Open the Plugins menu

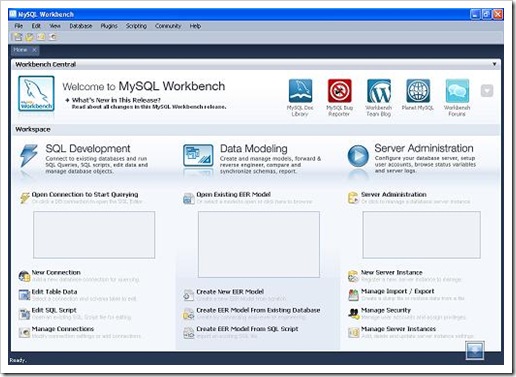(x=109, y=26)
